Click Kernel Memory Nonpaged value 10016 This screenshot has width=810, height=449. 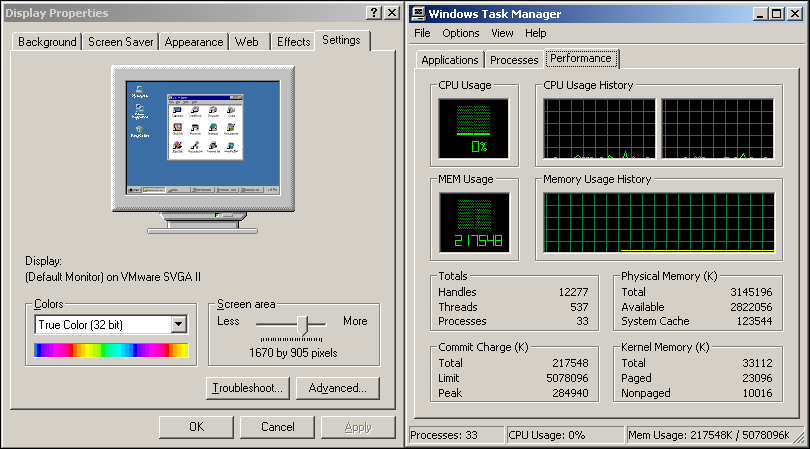[757, 393]
